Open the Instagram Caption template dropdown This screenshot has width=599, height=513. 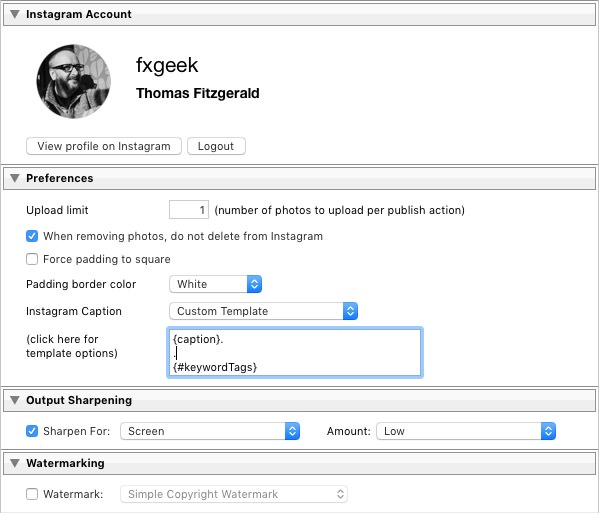264,311
